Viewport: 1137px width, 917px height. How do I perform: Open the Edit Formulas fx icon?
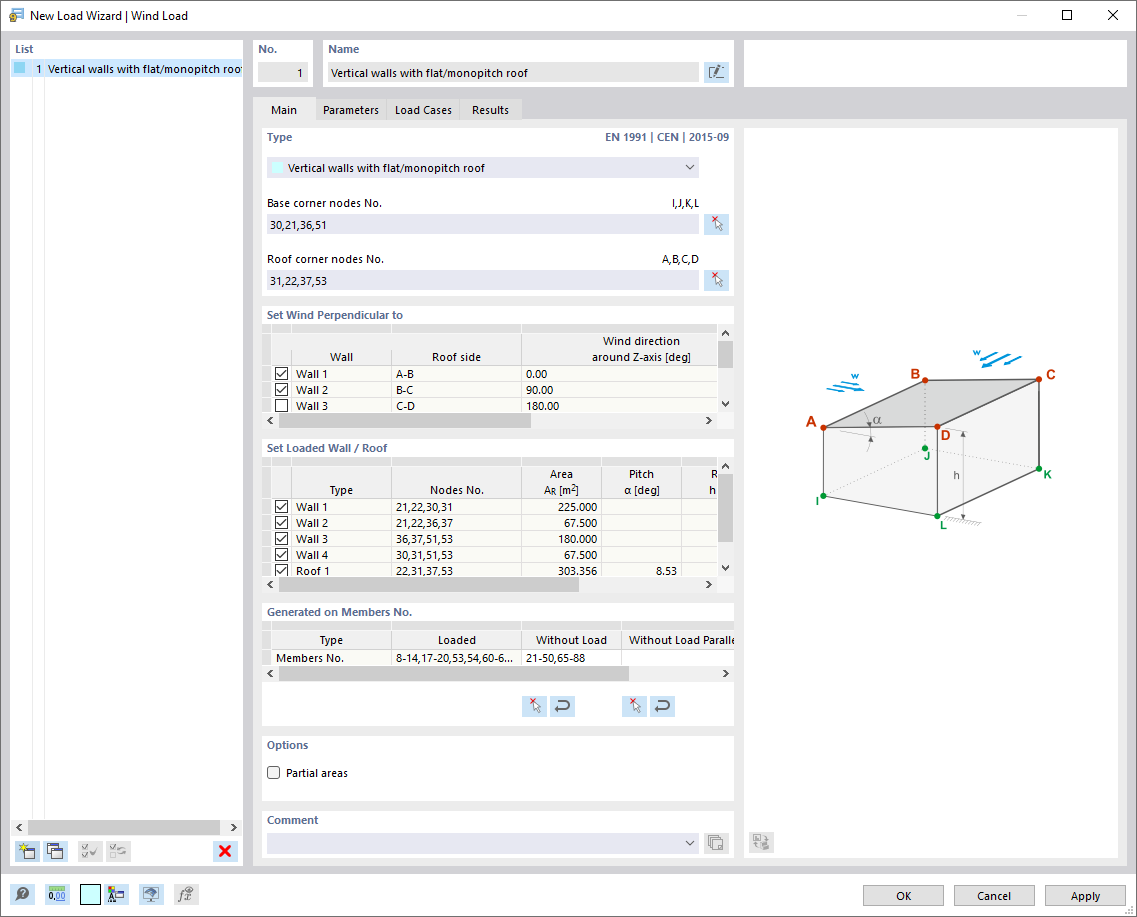[186, 894]
